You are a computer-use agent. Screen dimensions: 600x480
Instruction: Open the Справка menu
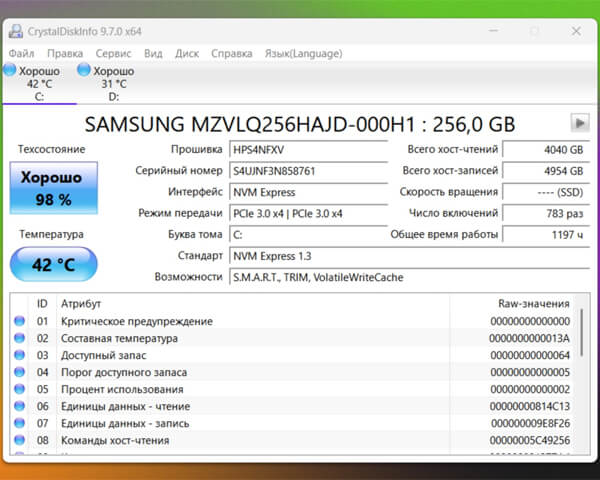[x=232, y=53]
